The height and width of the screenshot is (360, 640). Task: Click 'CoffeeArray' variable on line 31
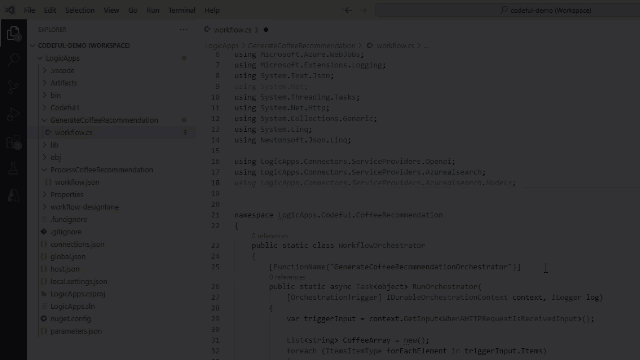367,340
